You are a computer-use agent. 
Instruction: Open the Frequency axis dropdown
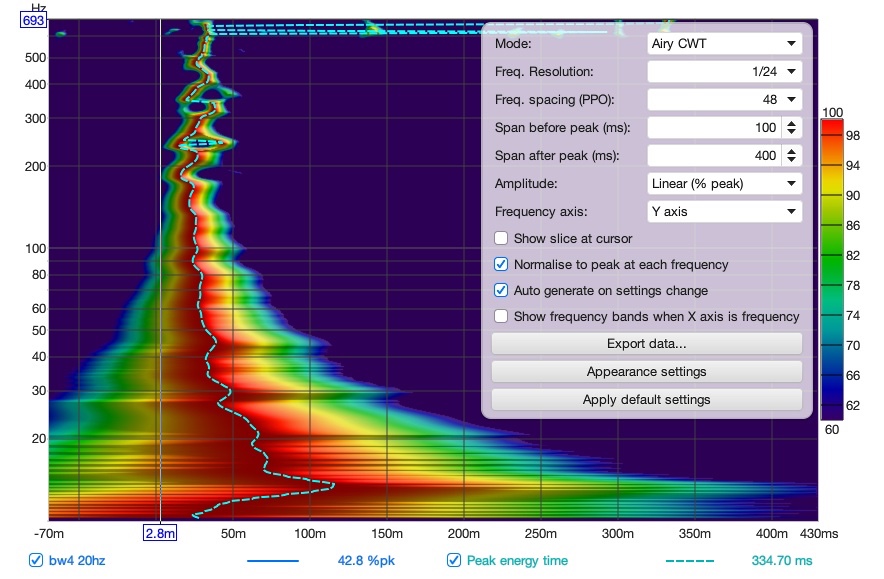click(724, 211)
